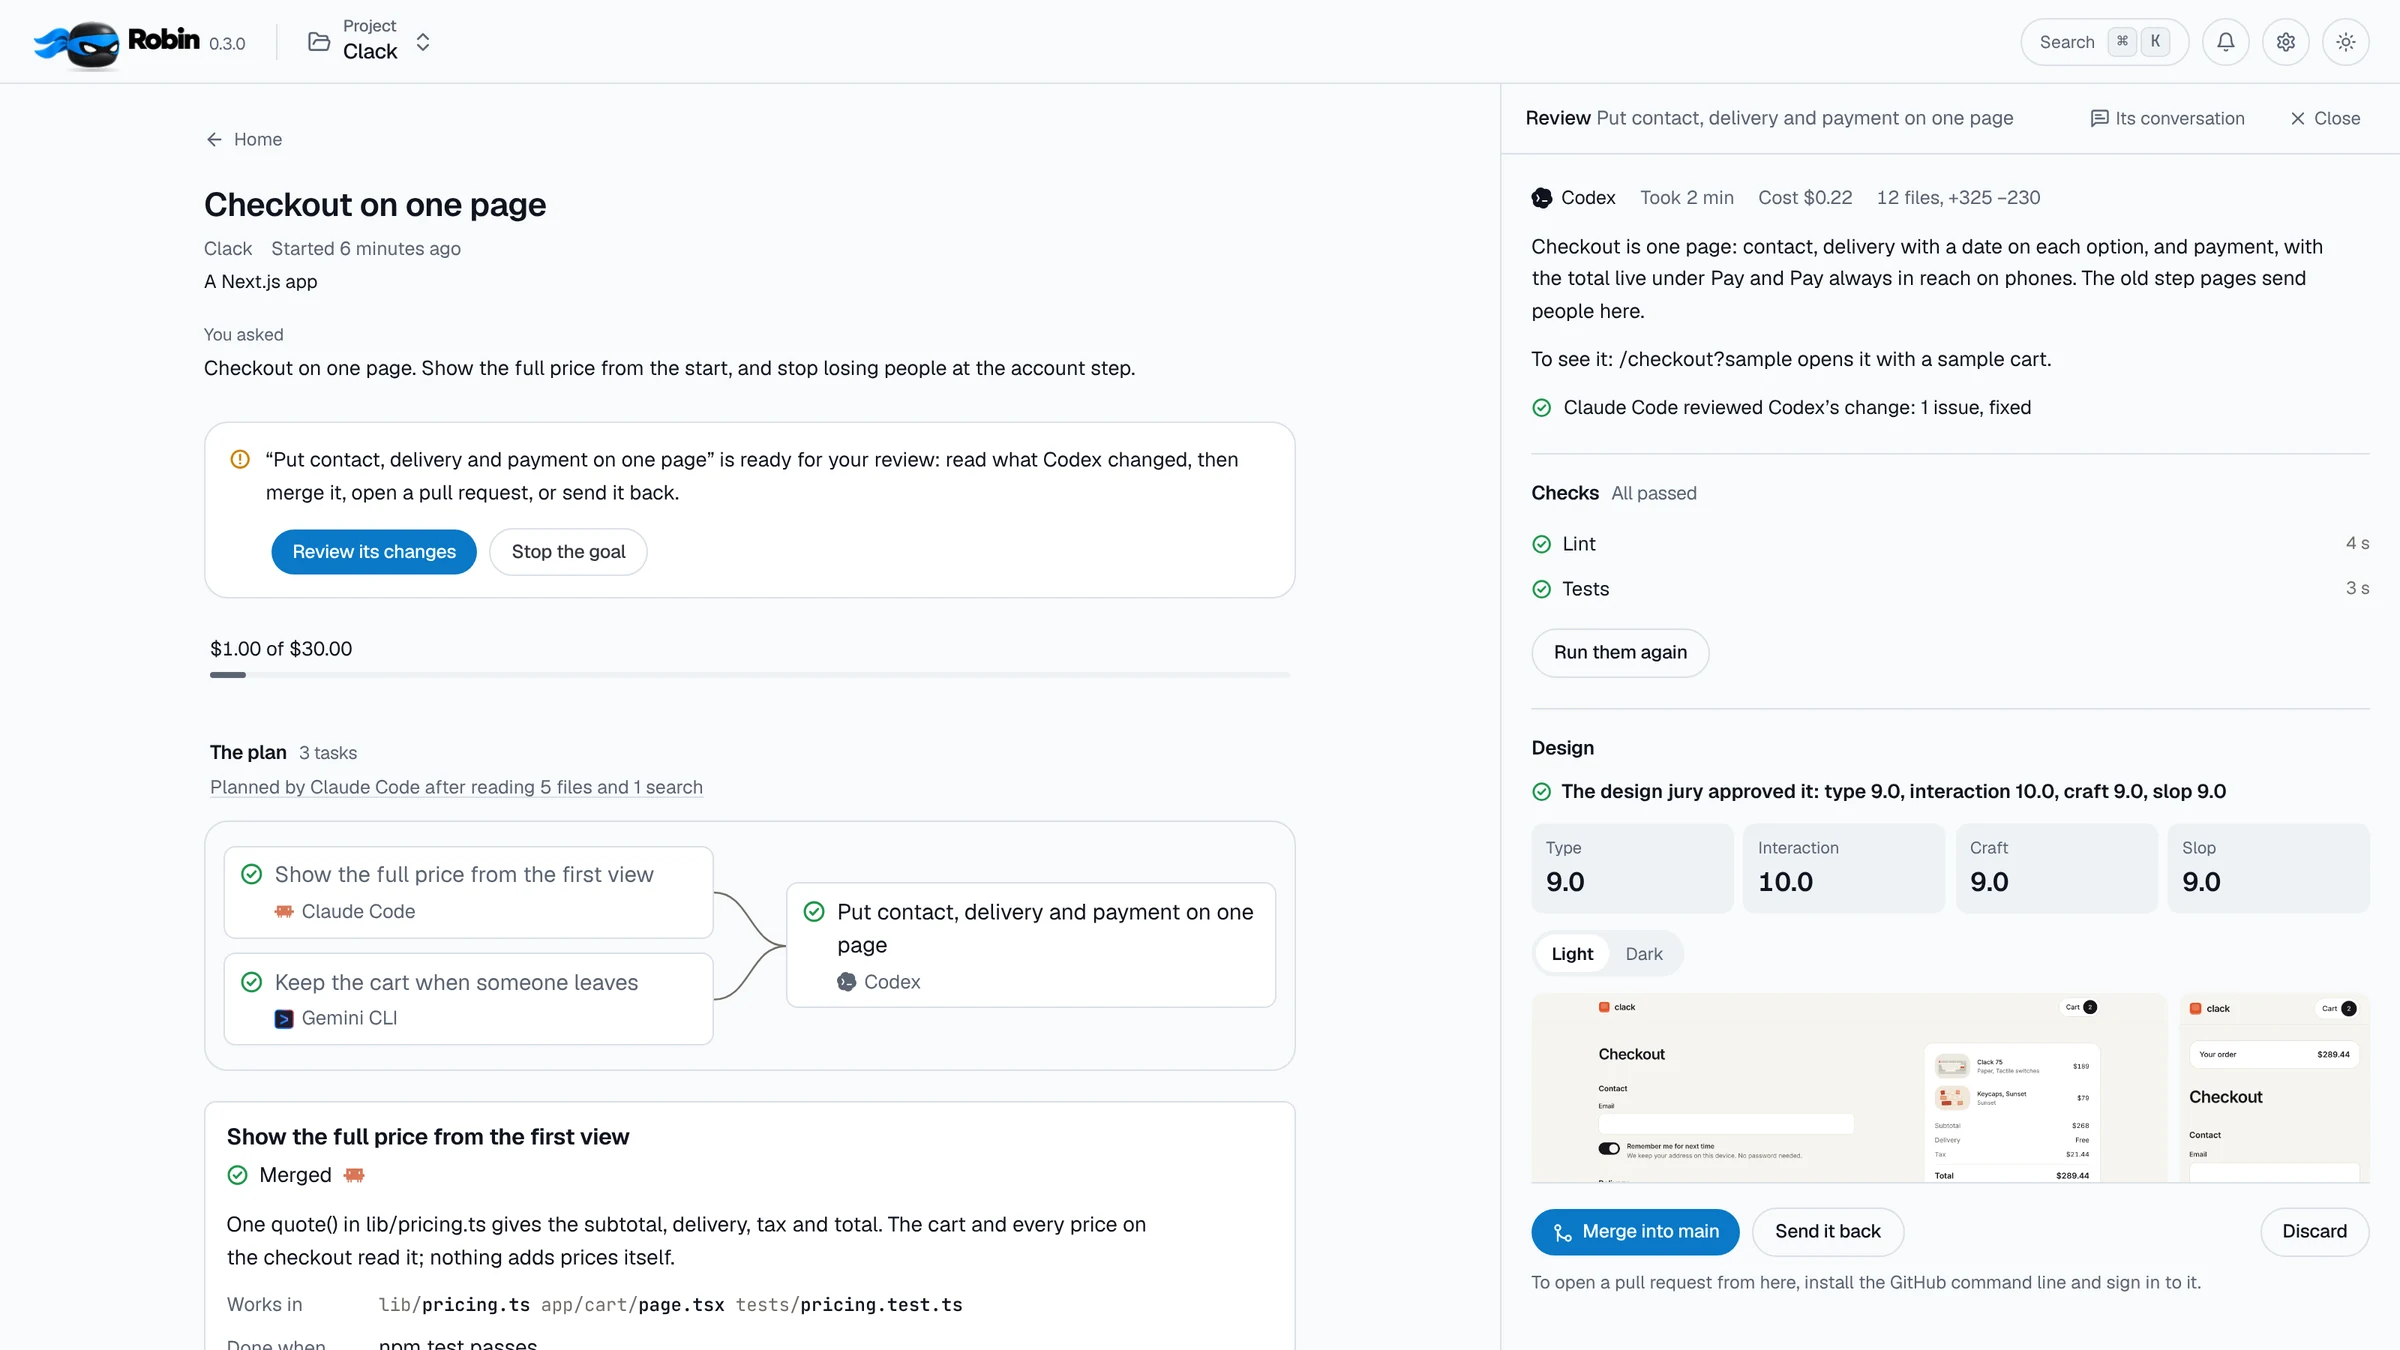2400x1350 pixels.
Task: Open settings gear
Action: coord(2285,42)
